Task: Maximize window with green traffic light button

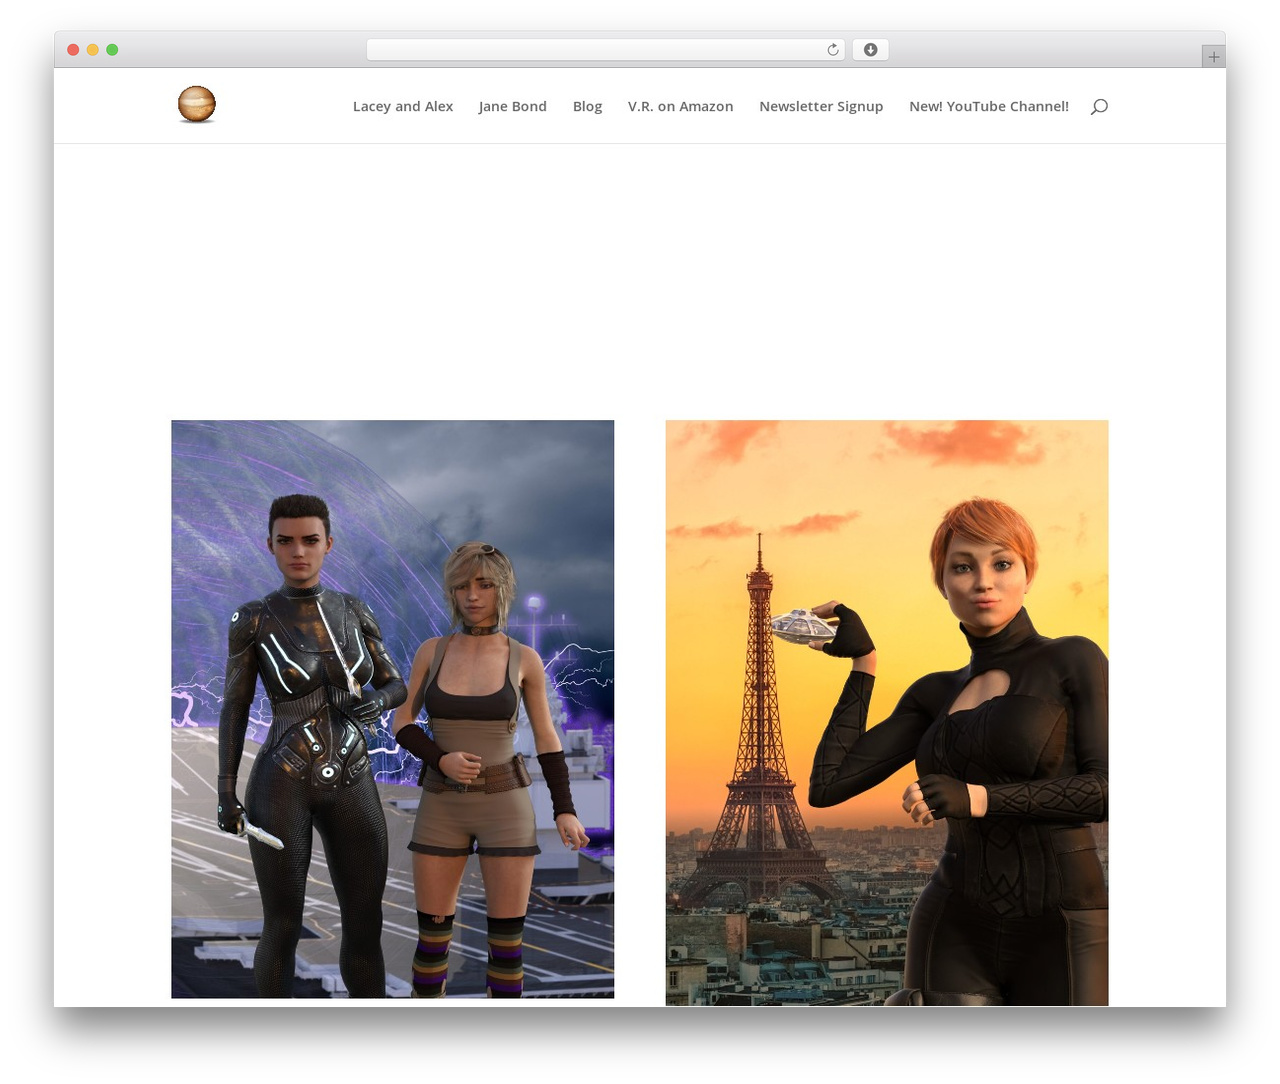Action: point(112,50)
